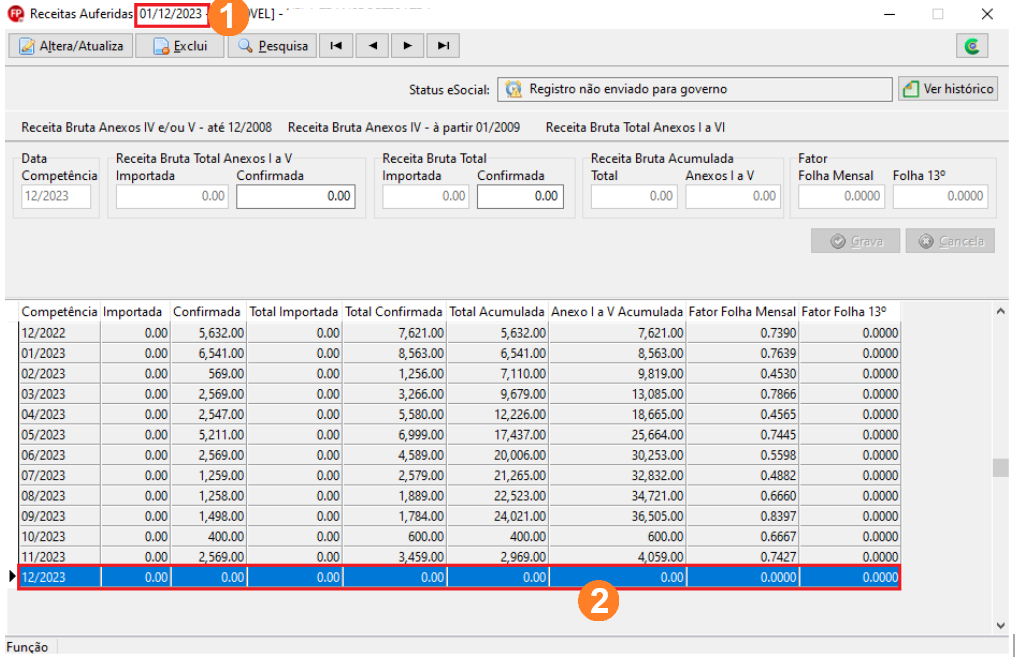
Task: Click the Altera/Atualiza edit button
Action: coord(70,46)
